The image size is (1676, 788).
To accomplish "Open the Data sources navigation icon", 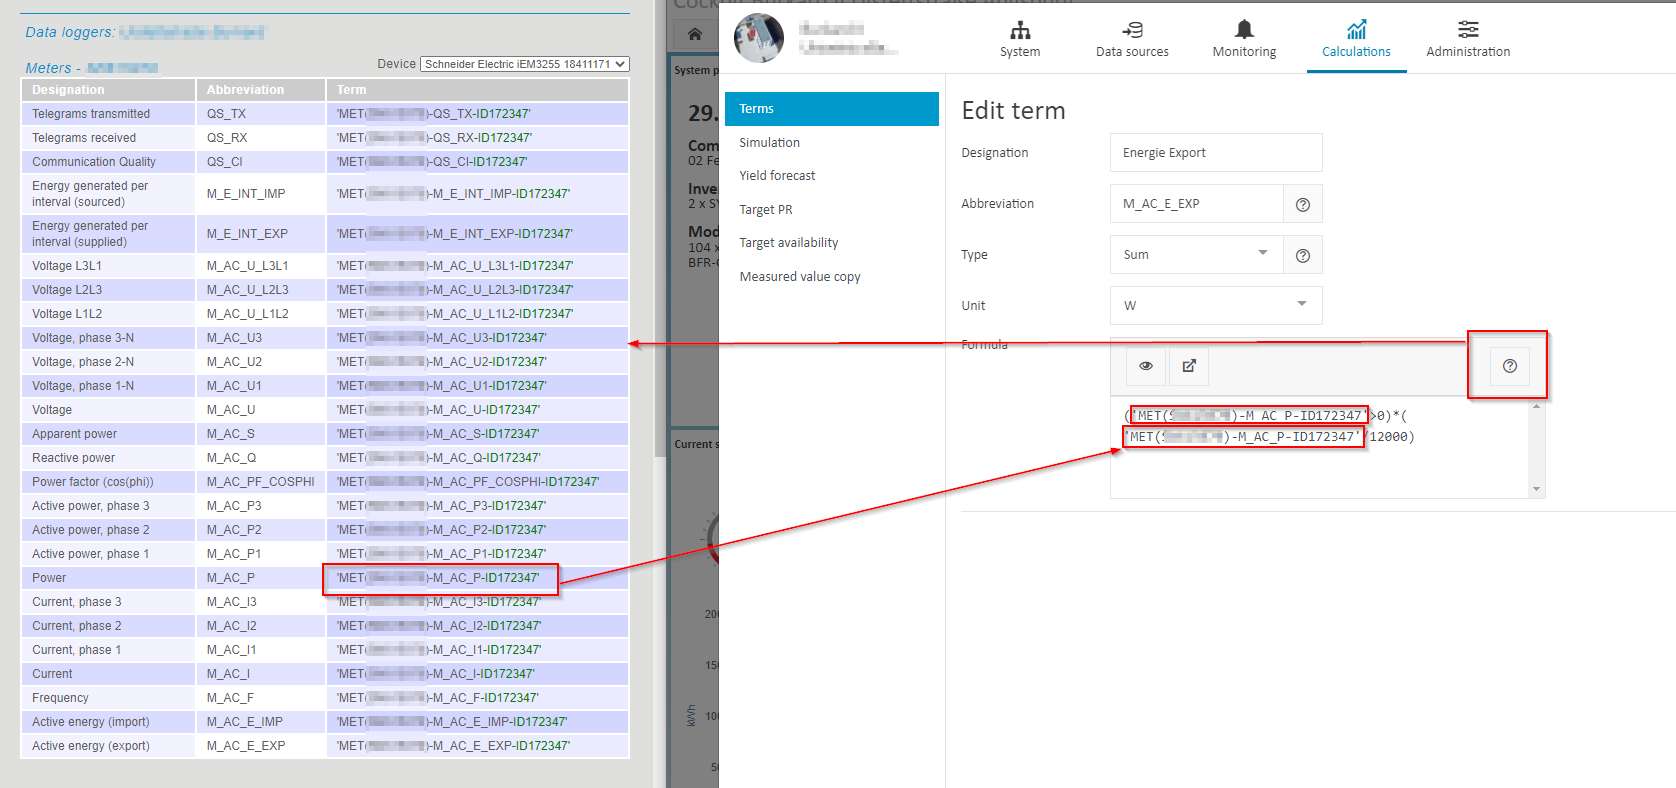I will [x=1132, y=30].
